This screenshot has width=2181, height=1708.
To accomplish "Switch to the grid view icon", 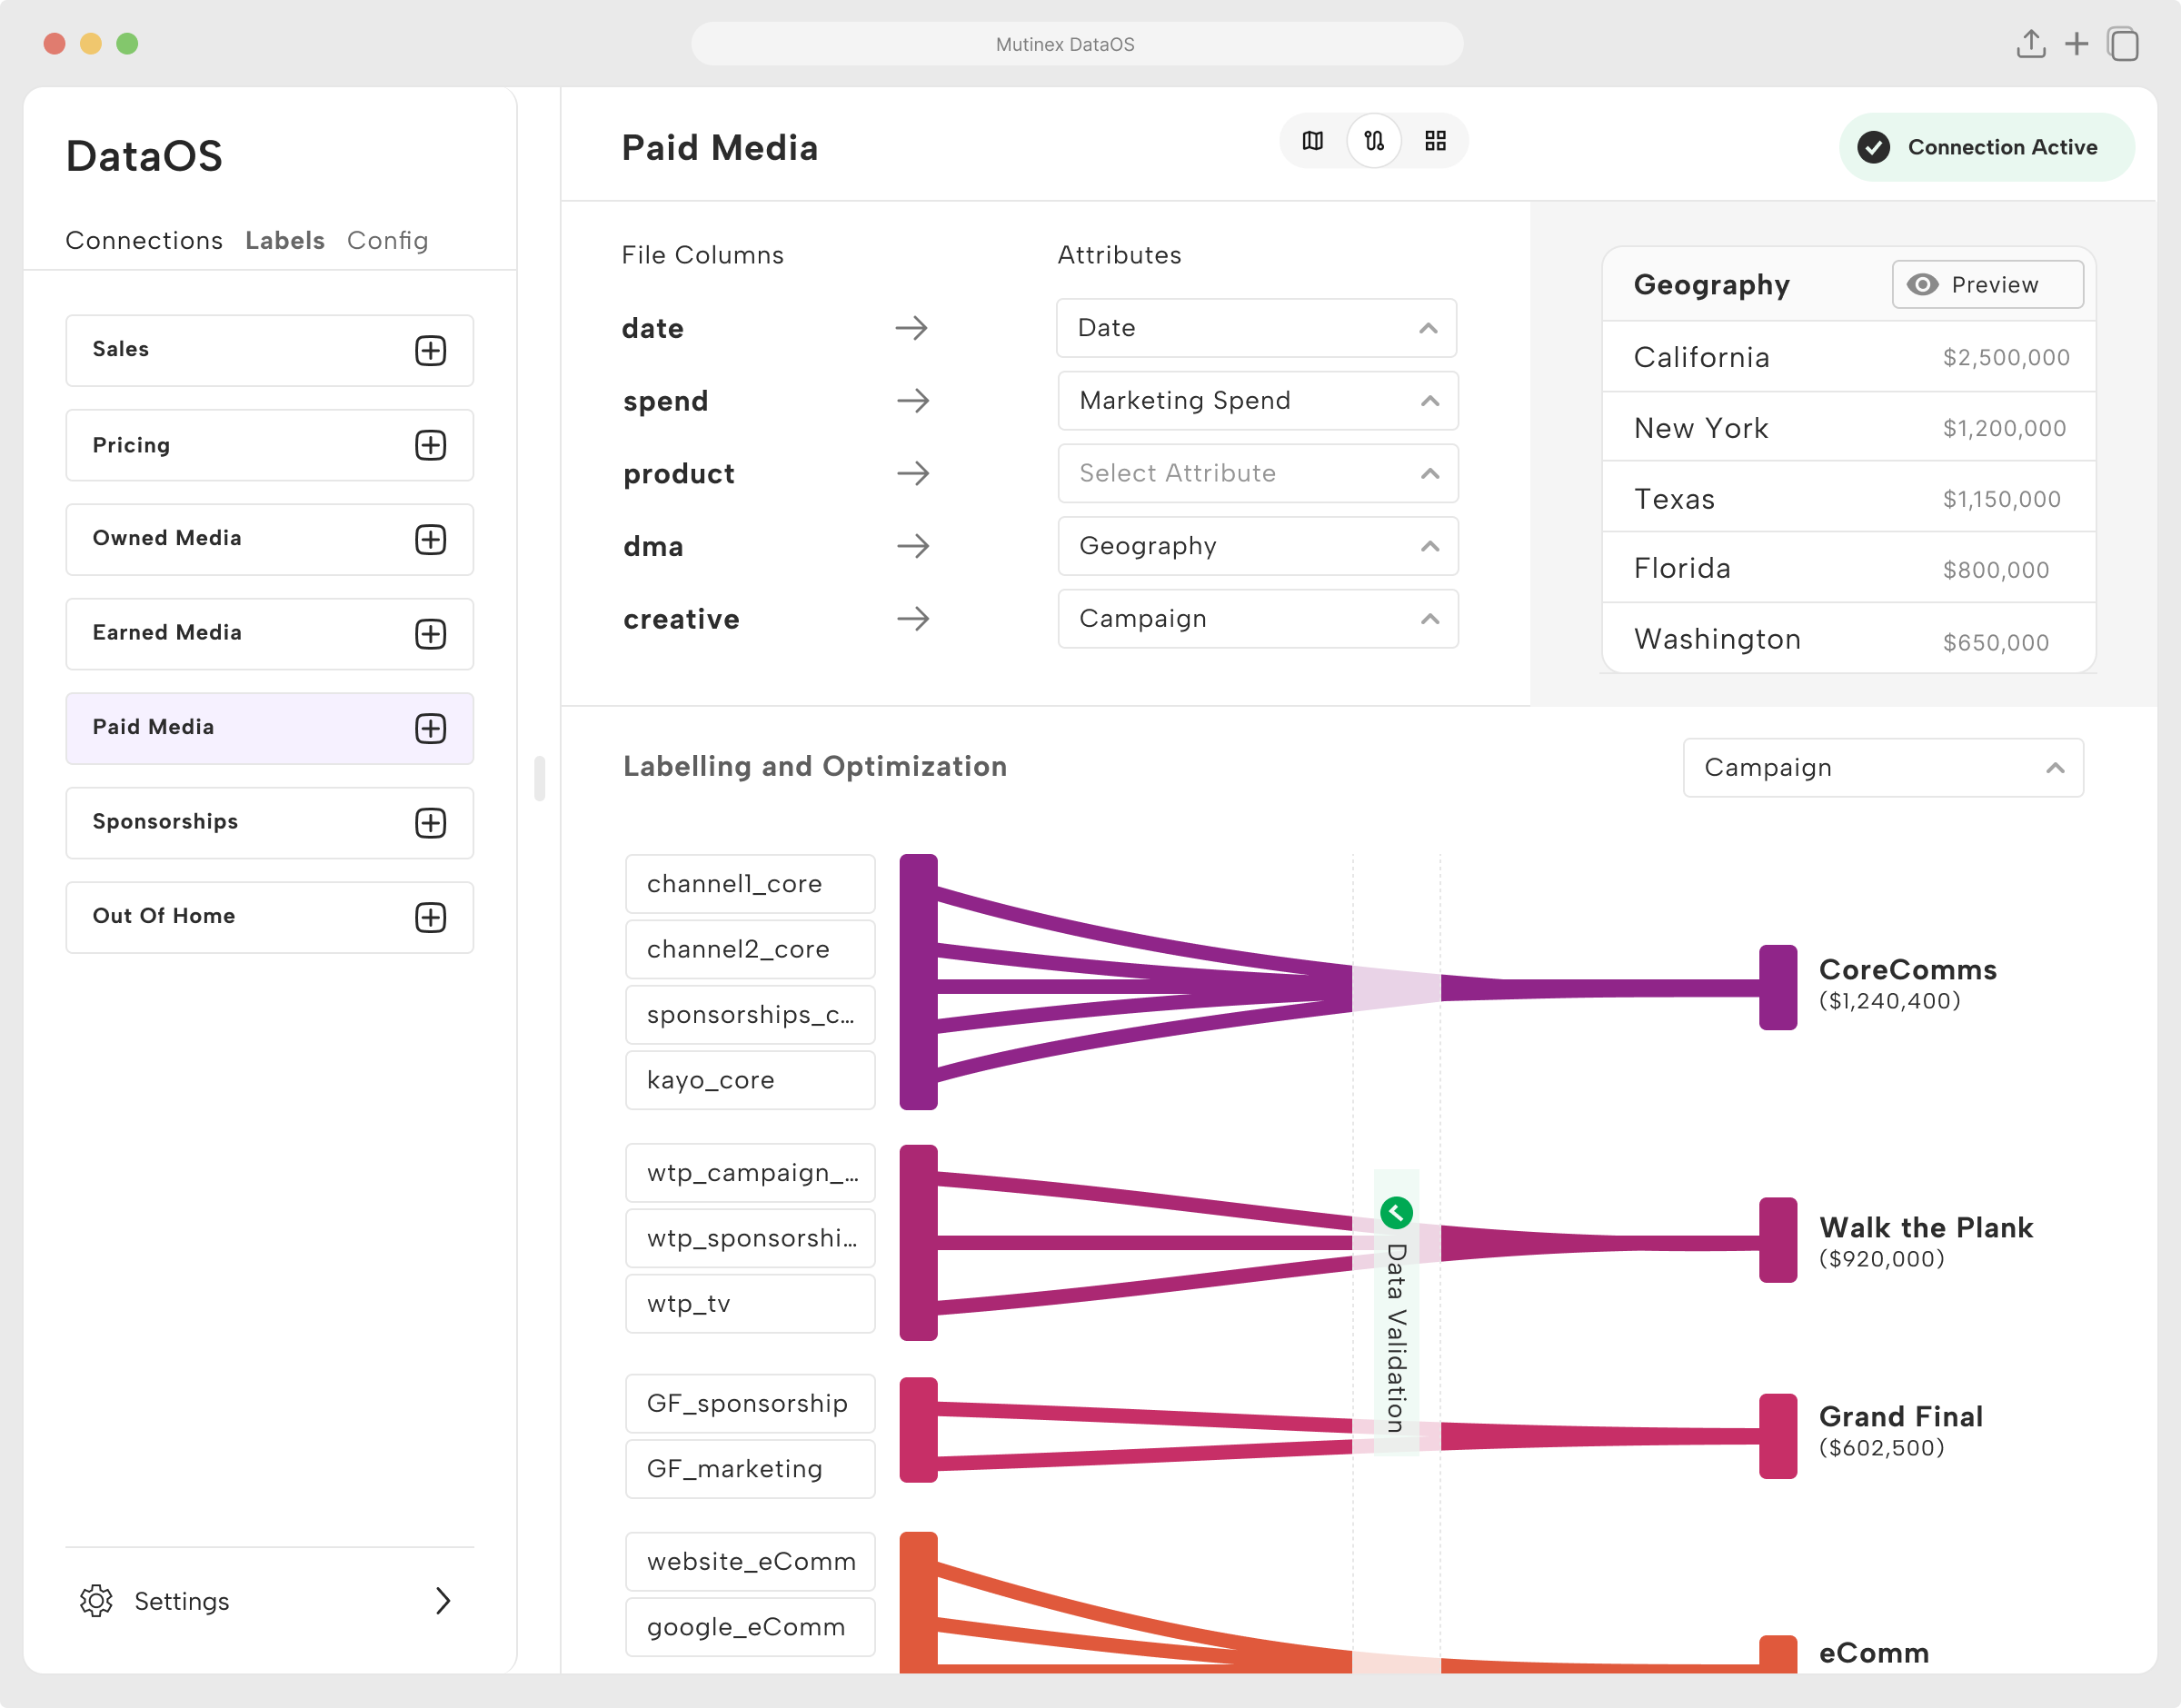I will tap(1435, 141).
